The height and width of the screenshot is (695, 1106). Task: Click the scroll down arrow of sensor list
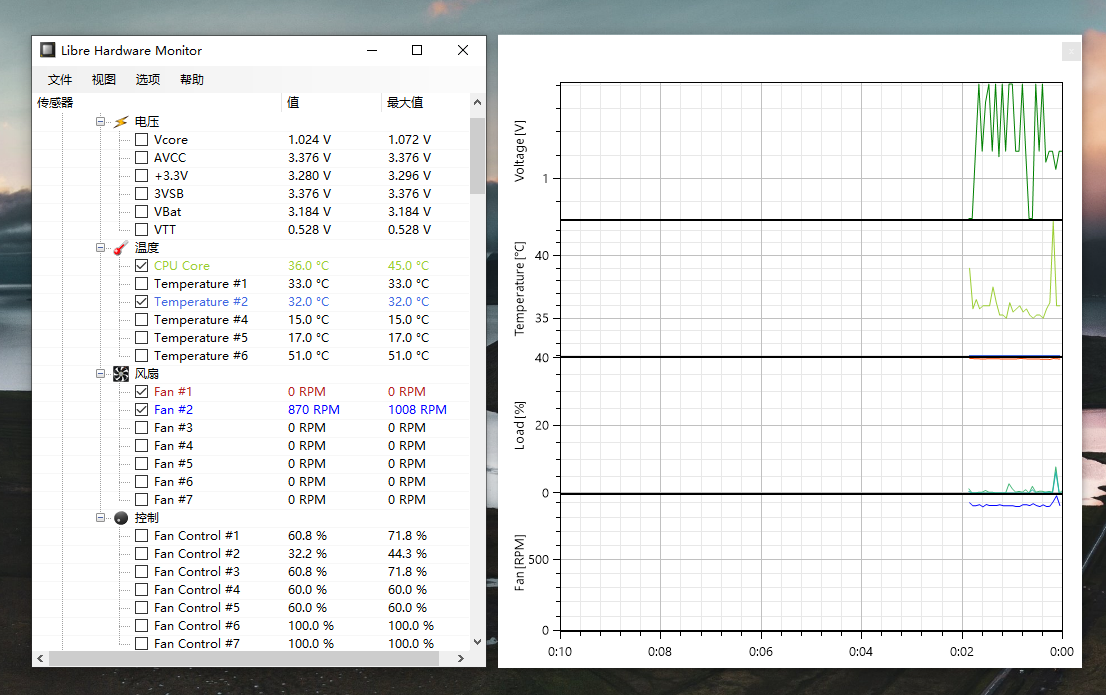[x=478, y=642]
